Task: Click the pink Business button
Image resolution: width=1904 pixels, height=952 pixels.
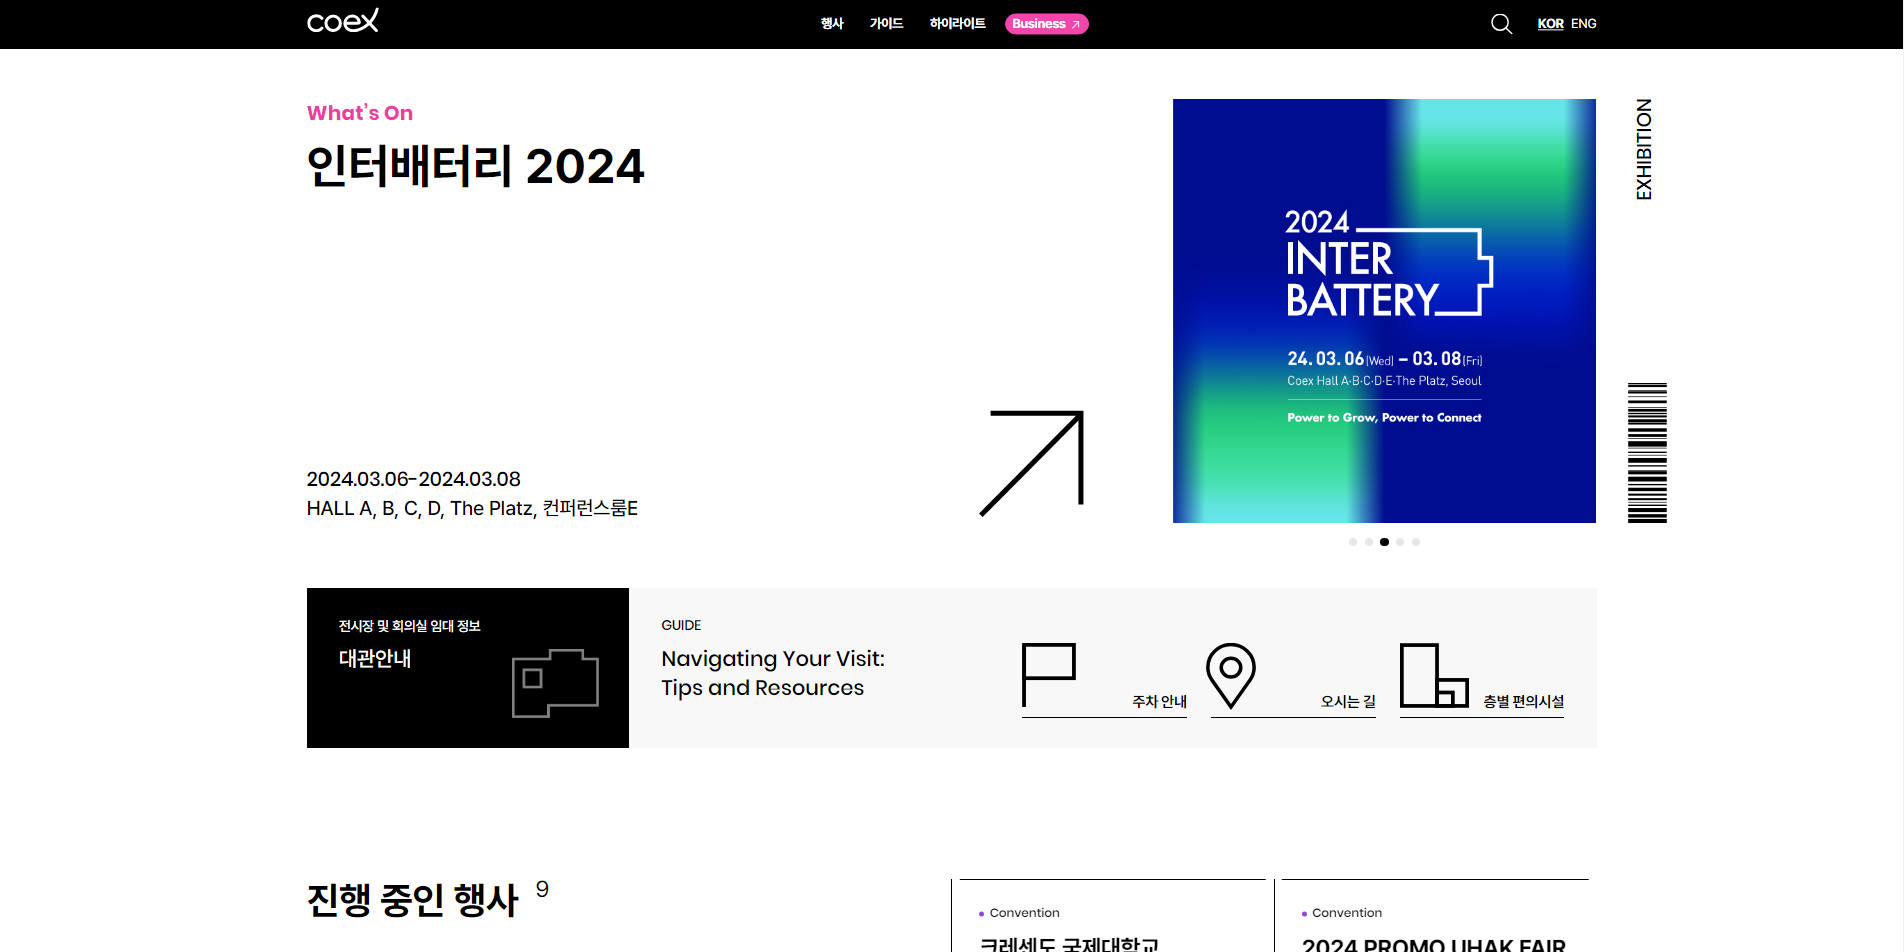Action: [x=1046, y=24]
